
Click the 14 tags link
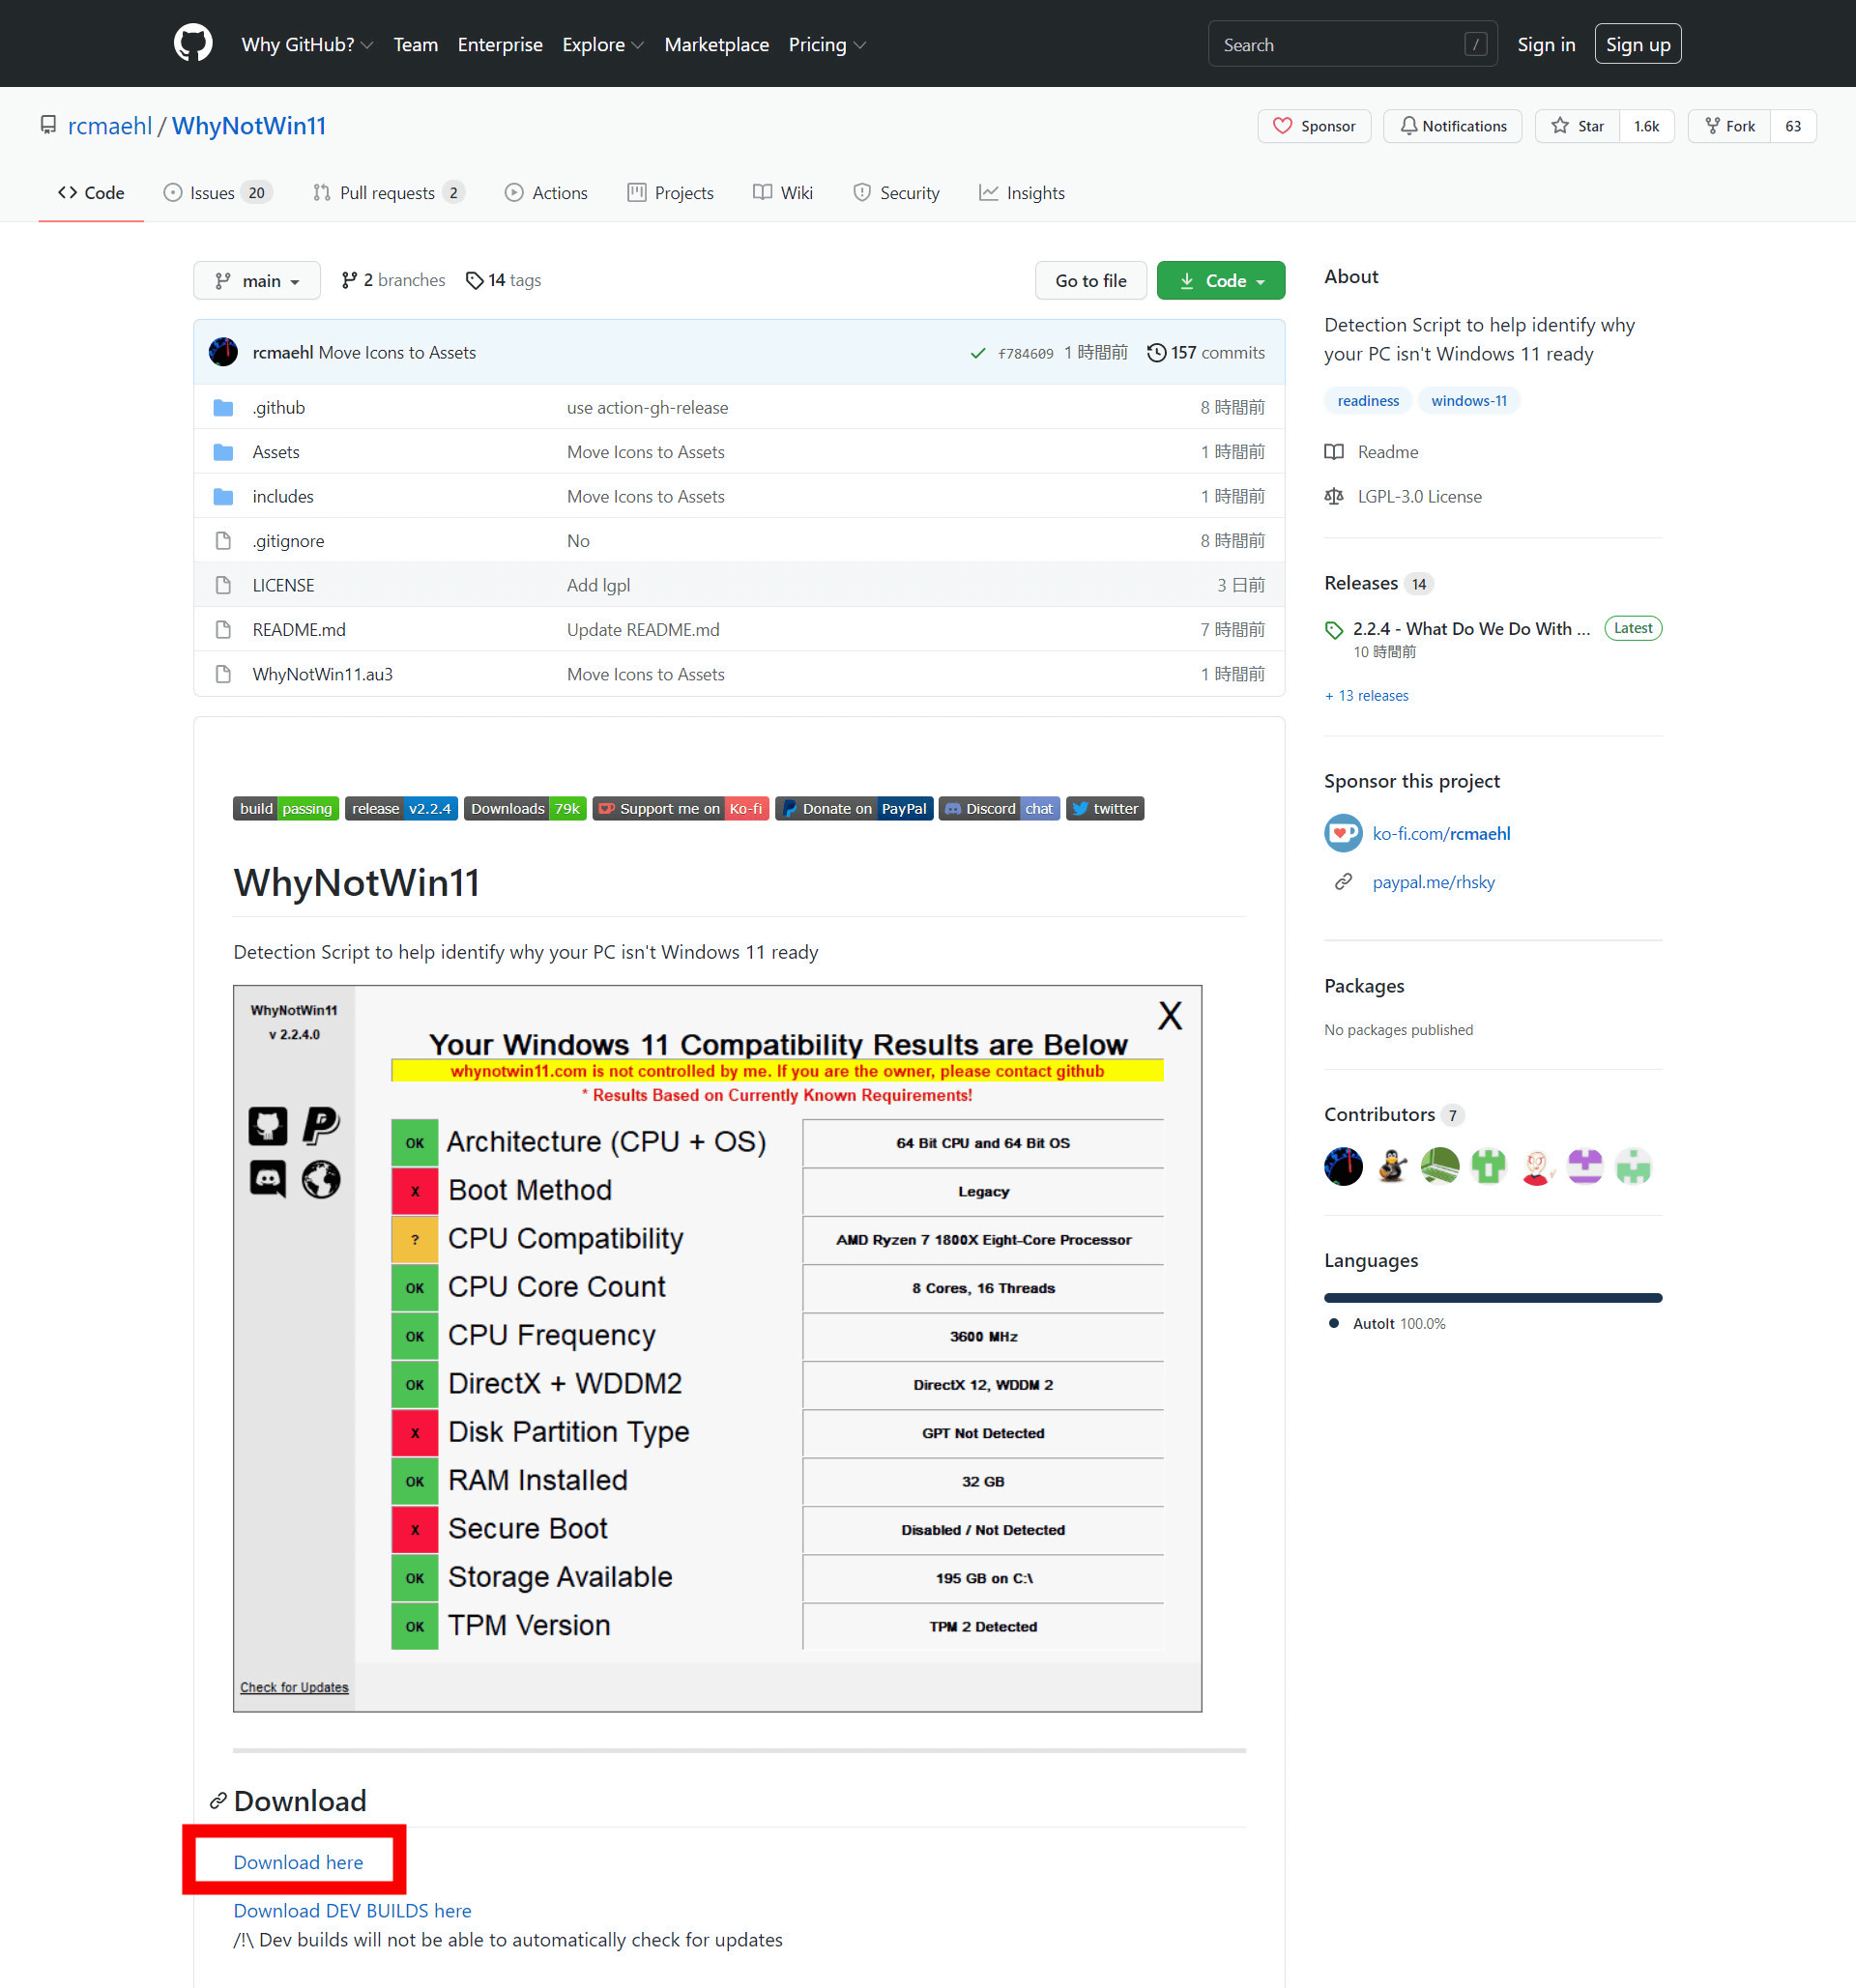click(x=504, y=280)
